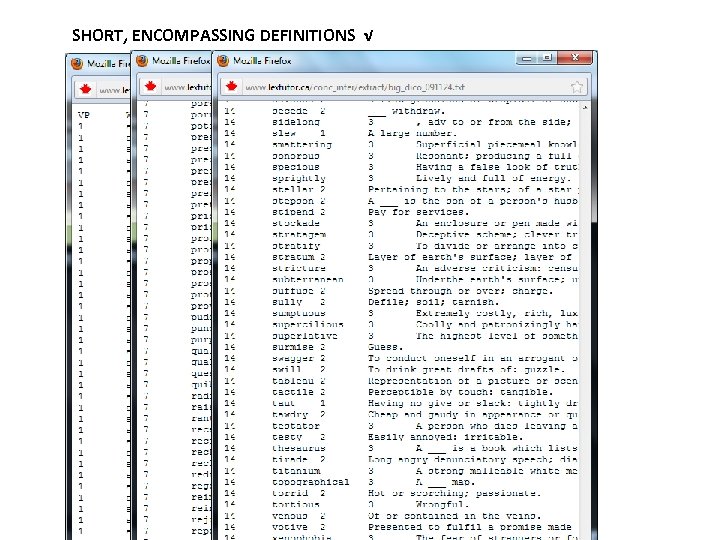Select the word "torrid"
The width and height of the screenshot is (720, 540).
point(289,493)
